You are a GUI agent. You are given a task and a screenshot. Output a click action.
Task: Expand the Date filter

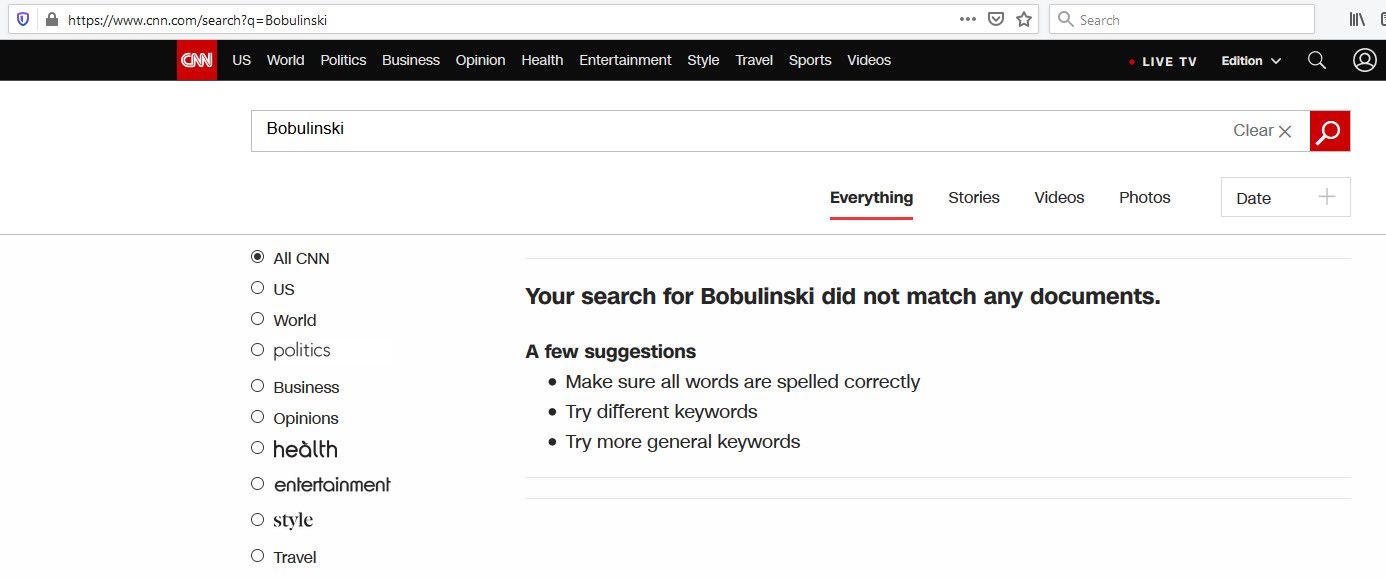1286,197
